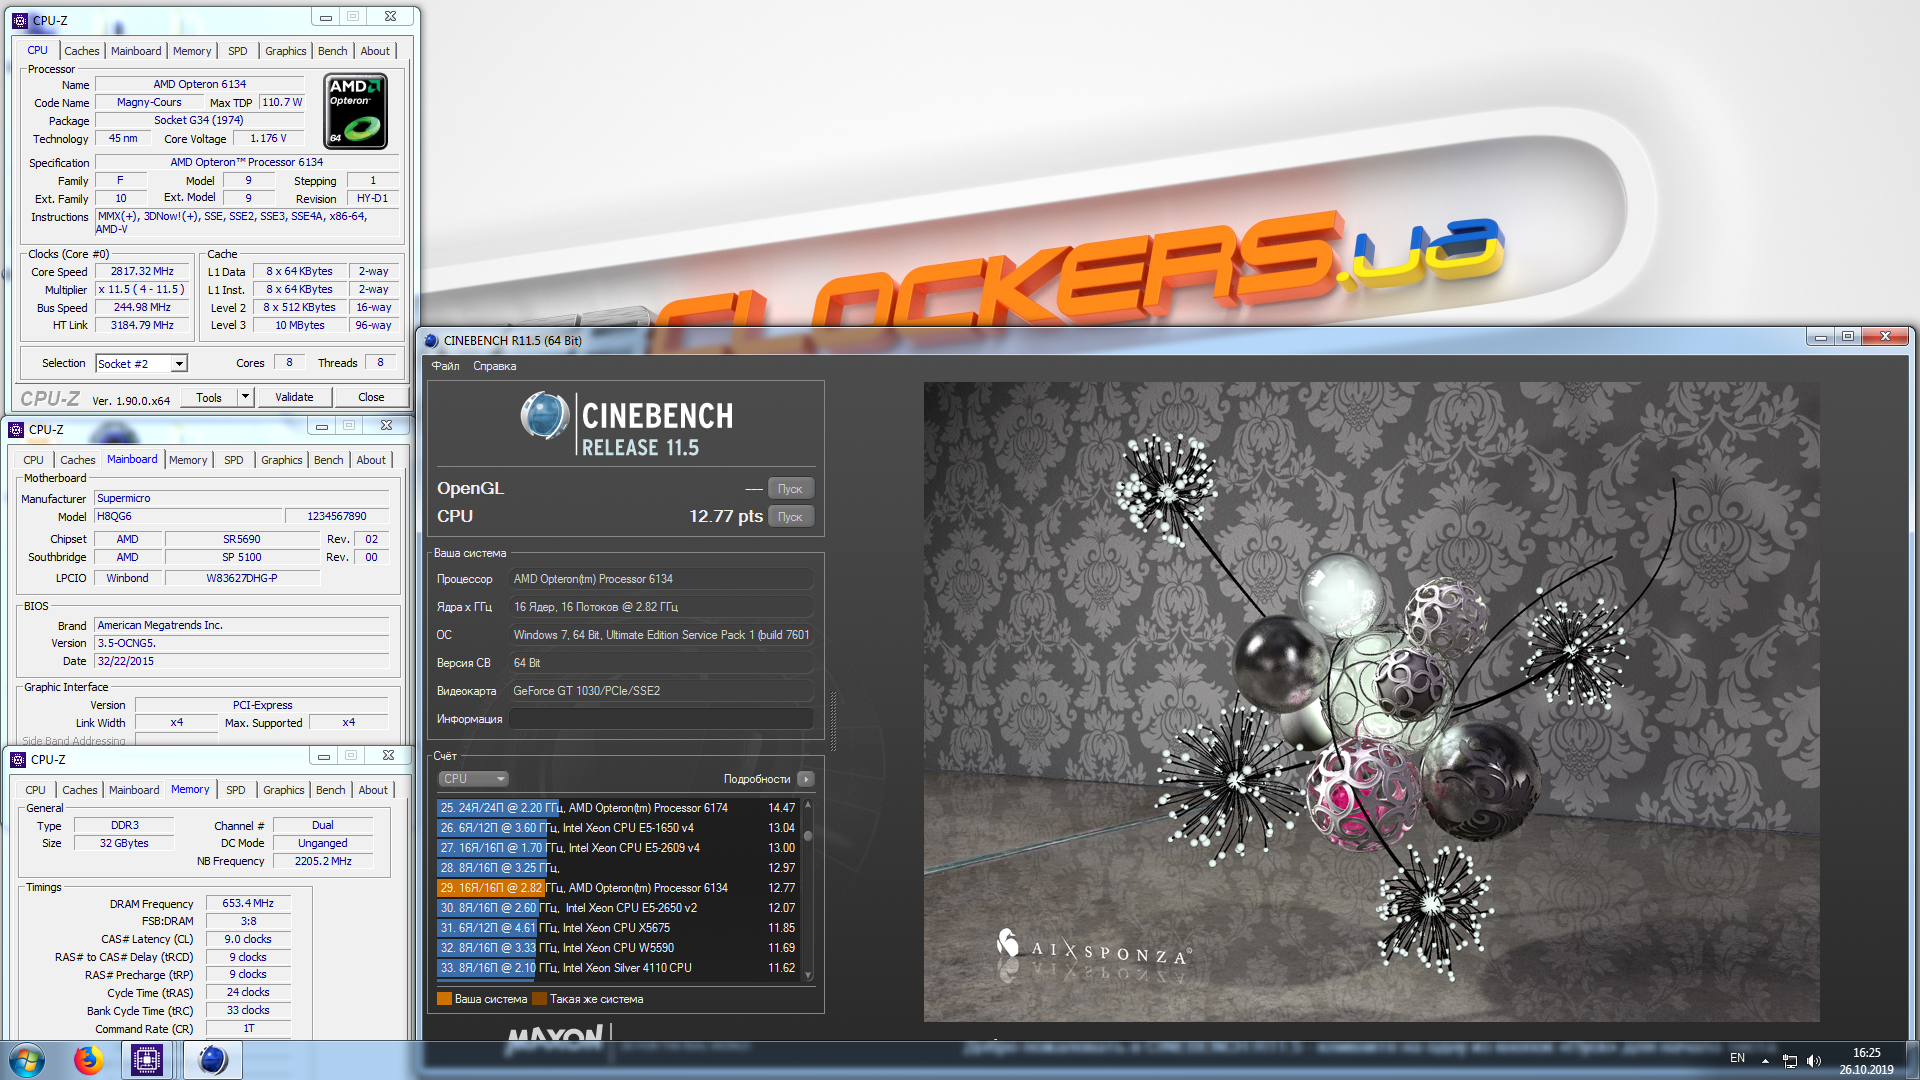
Task: Click the Tools button
Action: pyautogui.click(x=209, y=397)
